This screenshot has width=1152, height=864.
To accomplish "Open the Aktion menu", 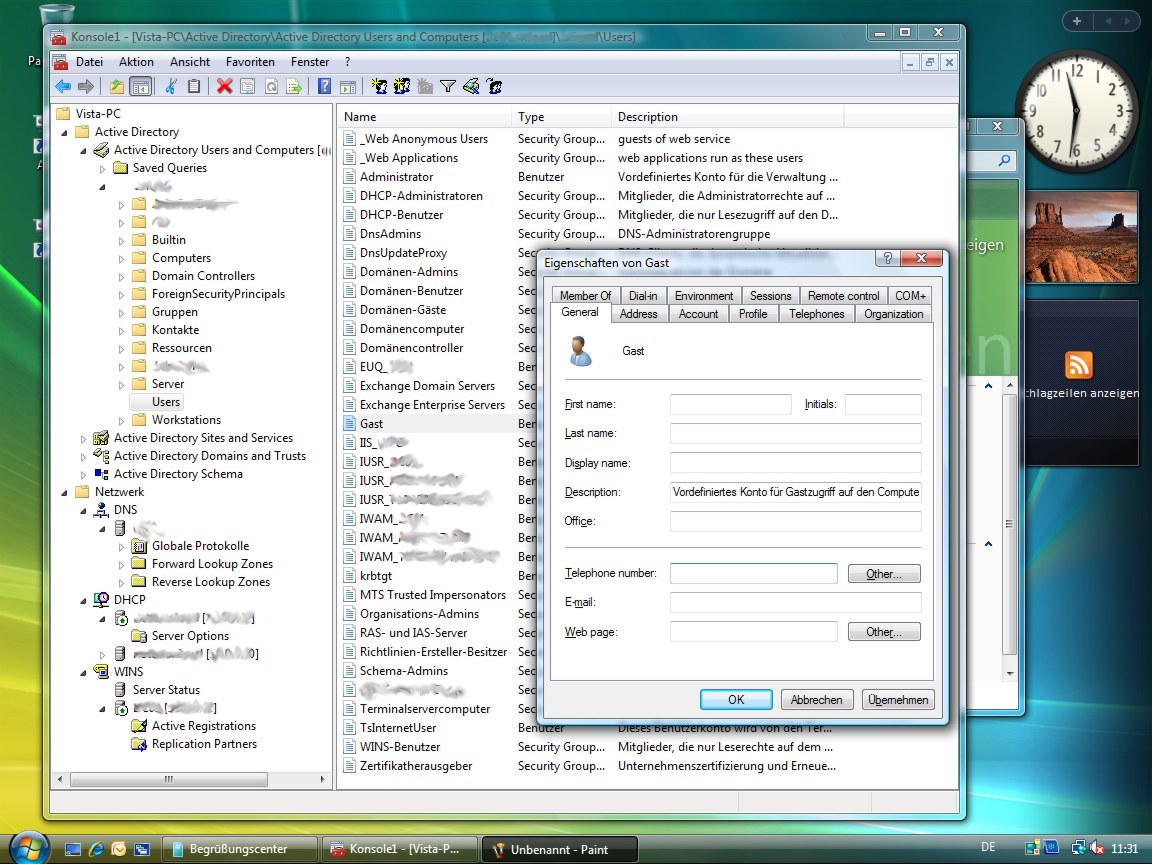I will [136, 62].
